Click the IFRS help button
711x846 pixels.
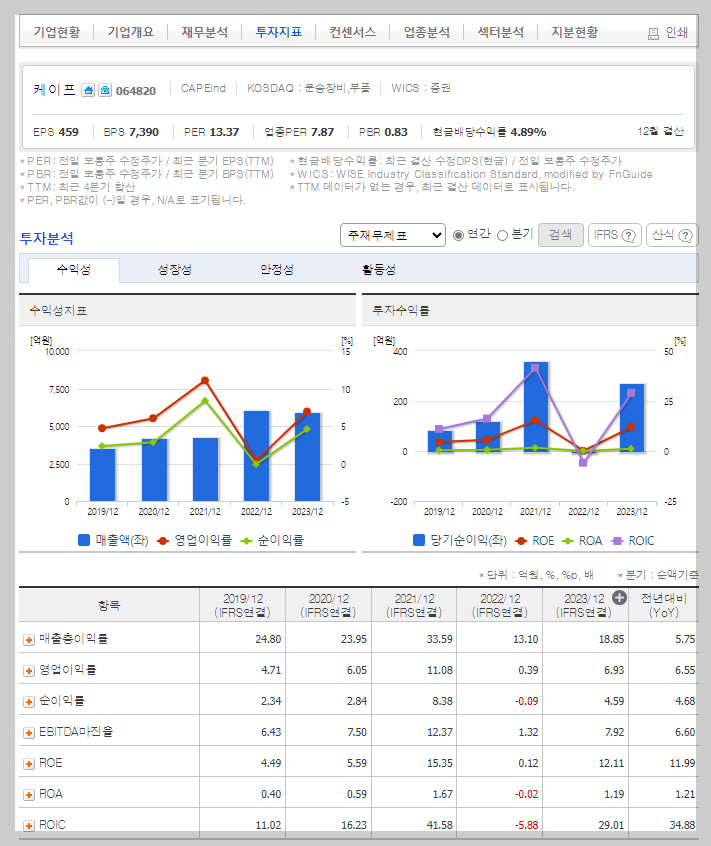(614, 235)
